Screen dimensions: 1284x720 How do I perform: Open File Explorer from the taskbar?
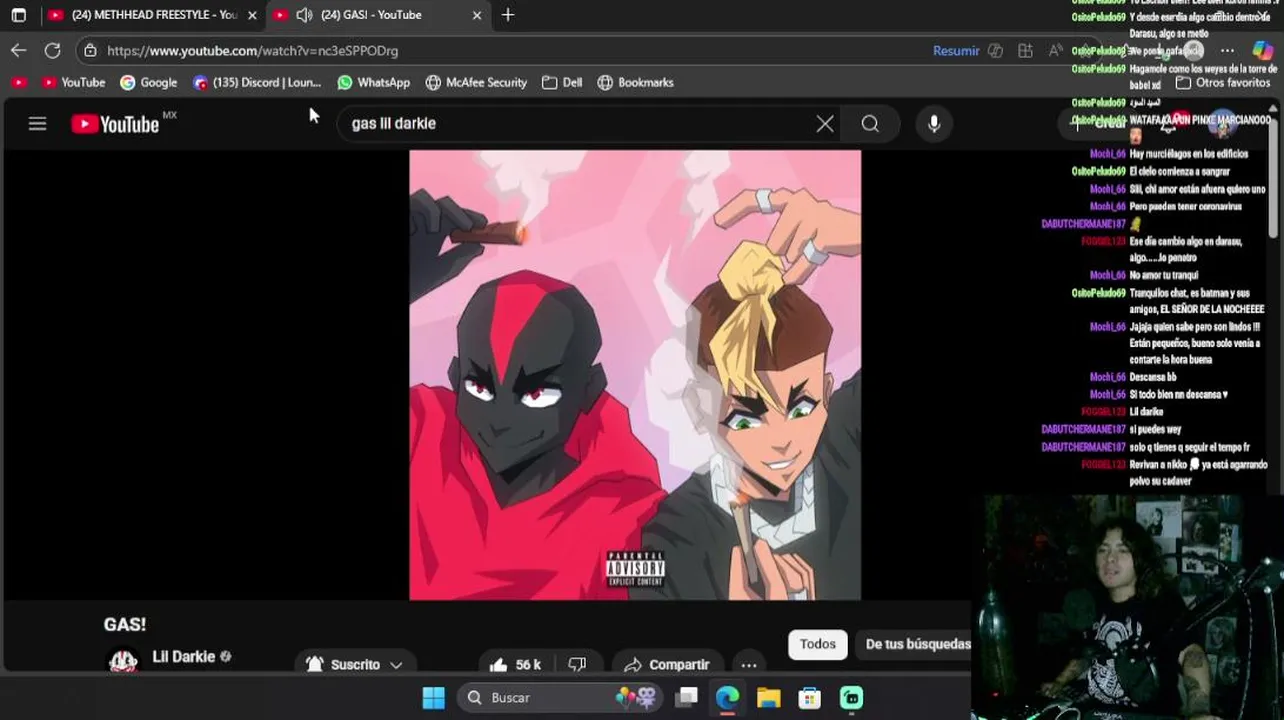768,698
